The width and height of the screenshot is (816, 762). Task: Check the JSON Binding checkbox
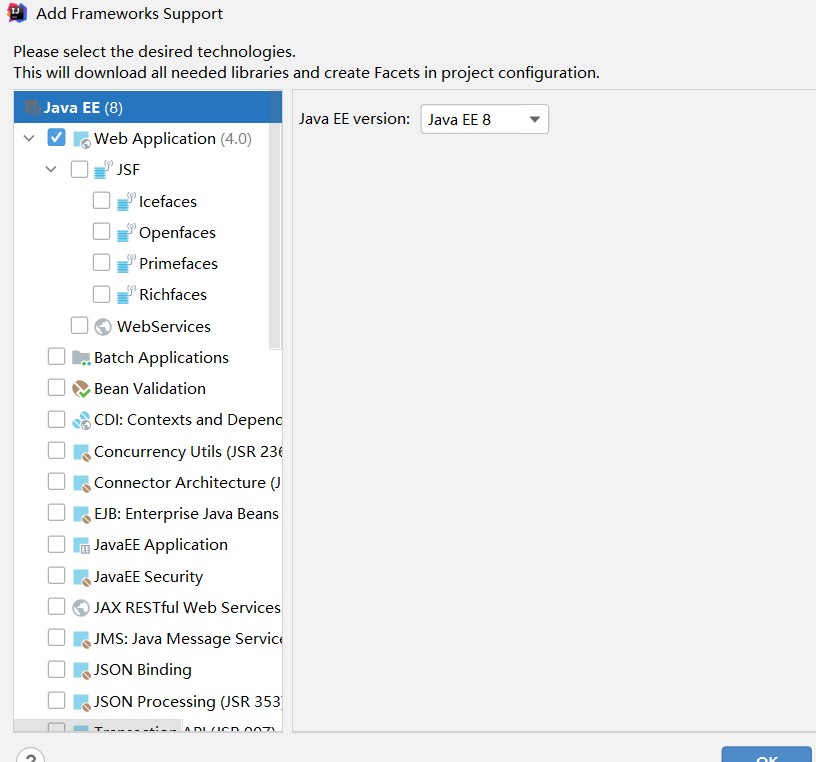56,669
